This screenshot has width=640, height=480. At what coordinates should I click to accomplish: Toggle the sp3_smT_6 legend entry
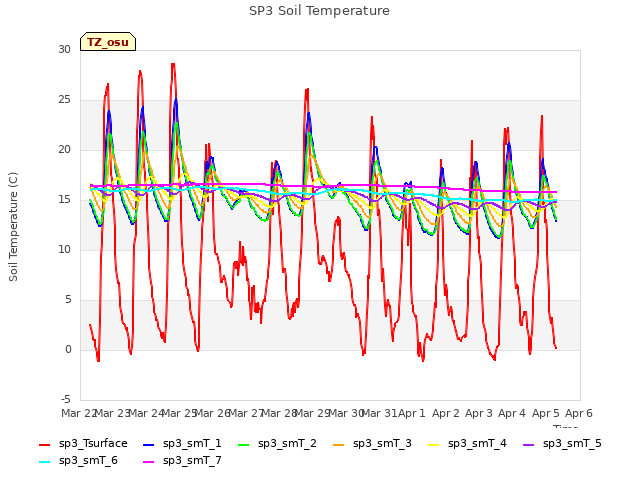78,460
